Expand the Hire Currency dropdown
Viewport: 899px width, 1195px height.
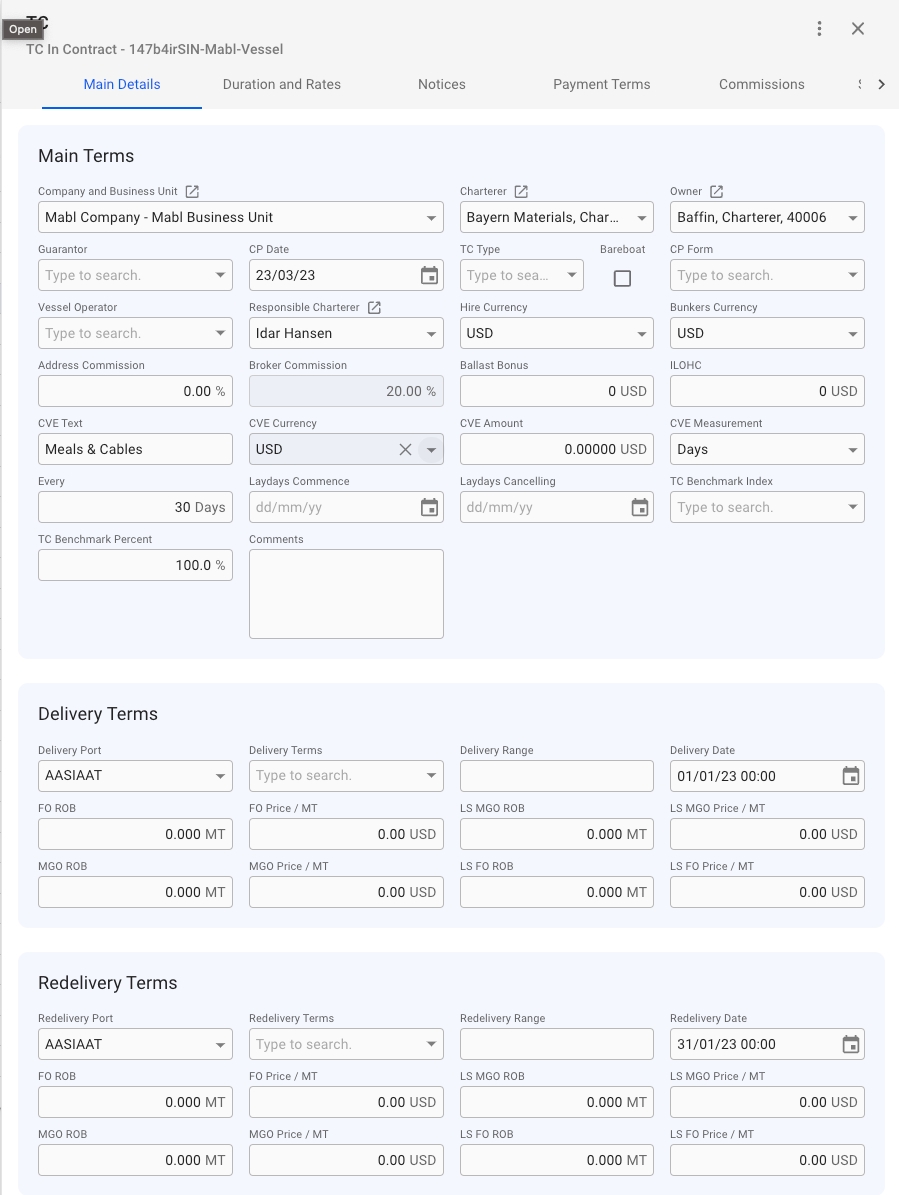coord(642,334)
